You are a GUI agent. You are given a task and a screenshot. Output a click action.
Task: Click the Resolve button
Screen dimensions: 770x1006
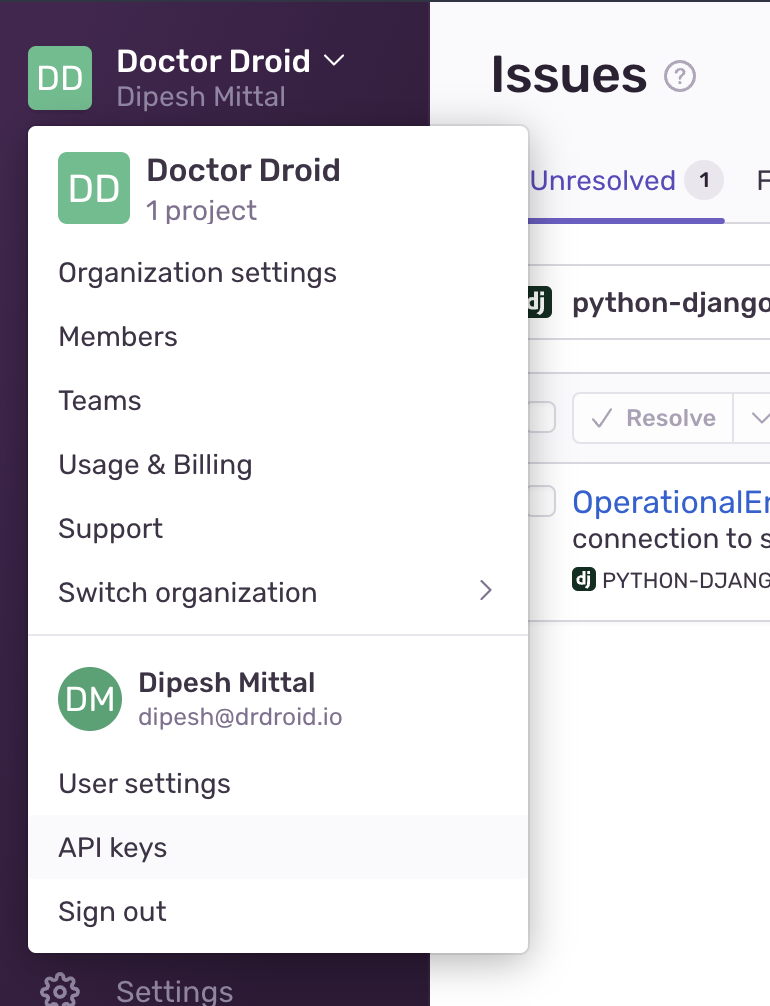(x=653, y=418)
